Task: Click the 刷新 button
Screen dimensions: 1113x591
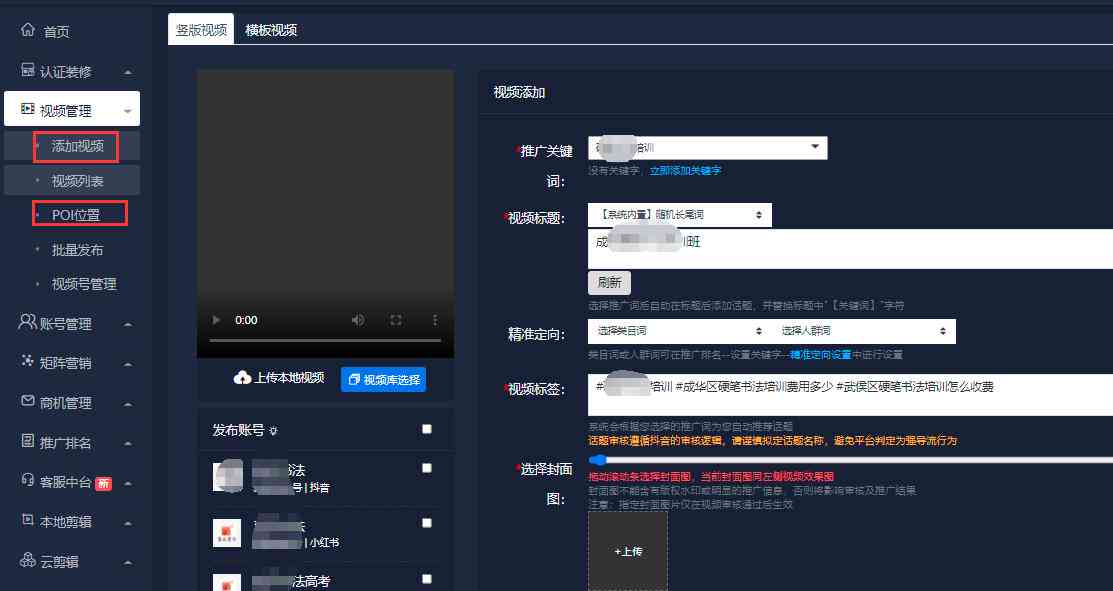Action: (x=609, y=282)
